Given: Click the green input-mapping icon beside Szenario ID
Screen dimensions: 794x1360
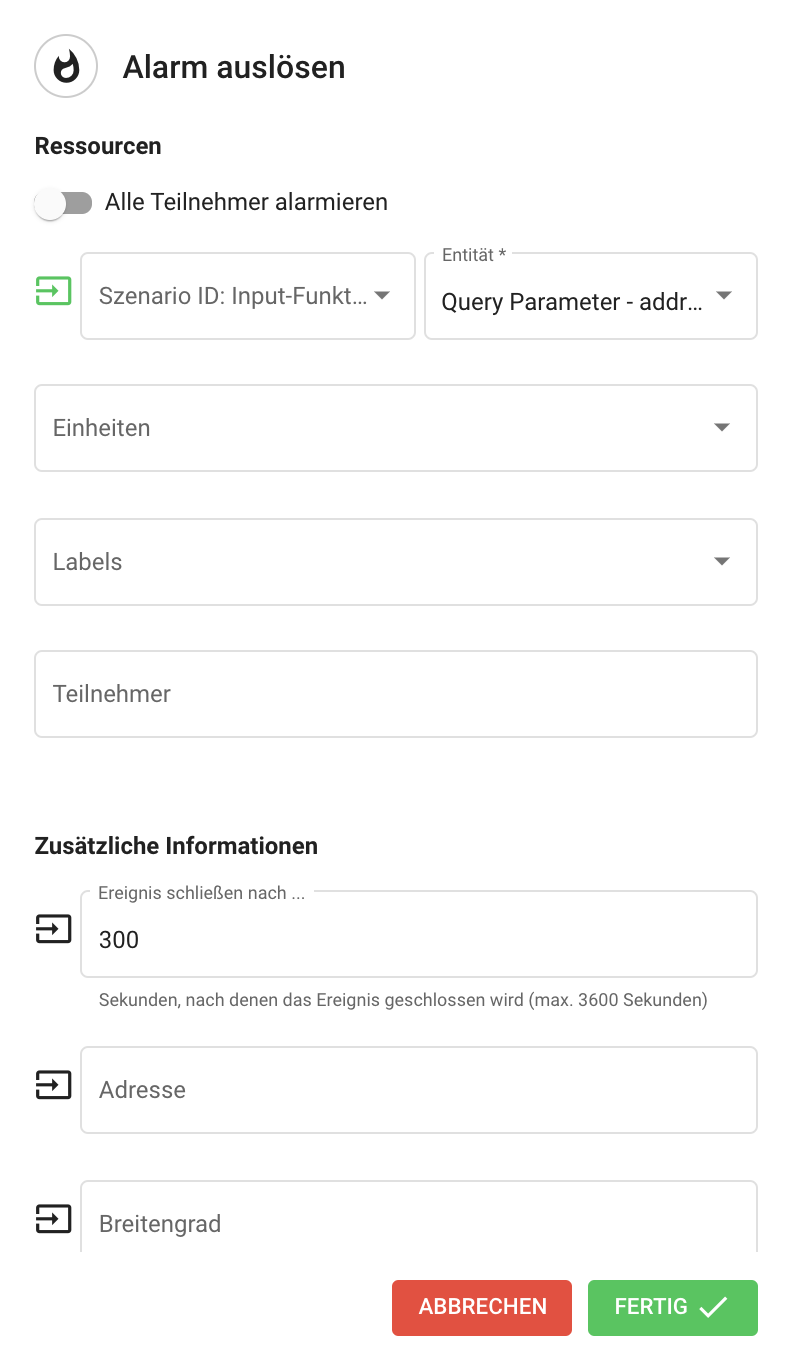Looking at the screenshot, I should click(x=53, y=291).
